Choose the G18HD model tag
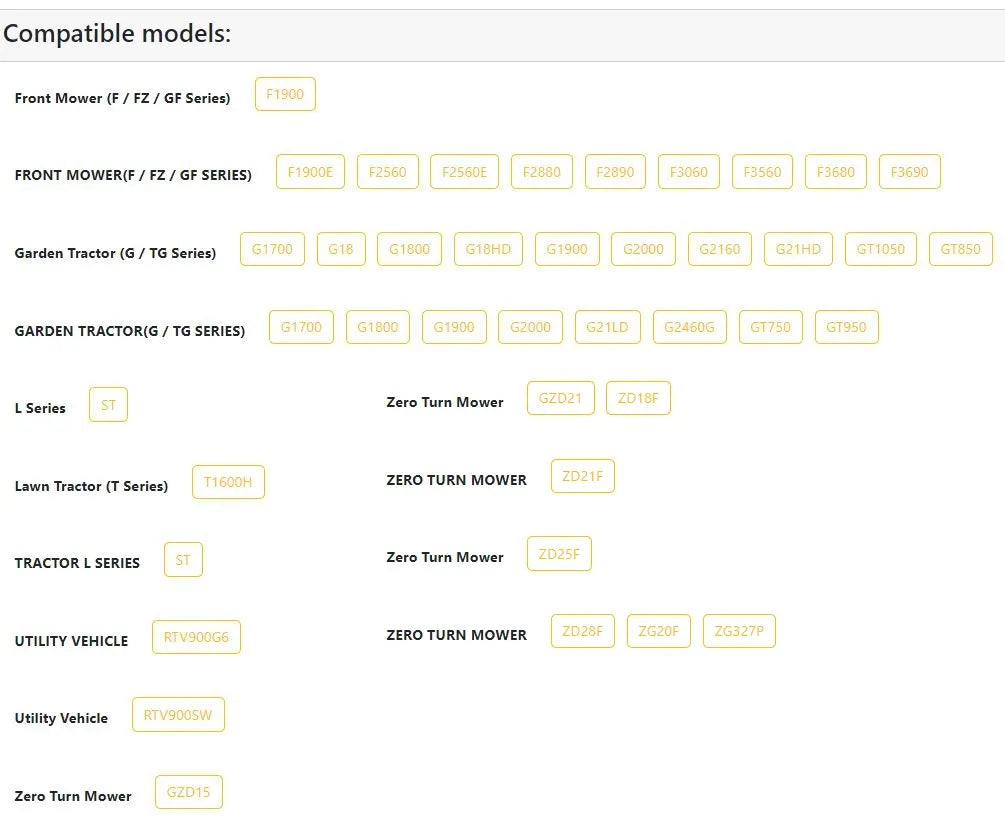 click(488, 249)
